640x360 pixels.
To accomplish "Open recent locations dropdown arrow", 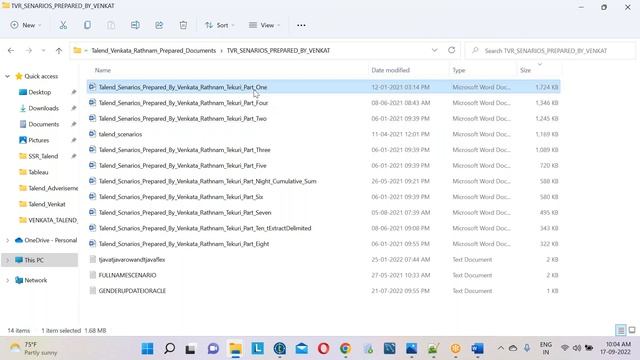I will pyautogui.click(x=43, y=51).
